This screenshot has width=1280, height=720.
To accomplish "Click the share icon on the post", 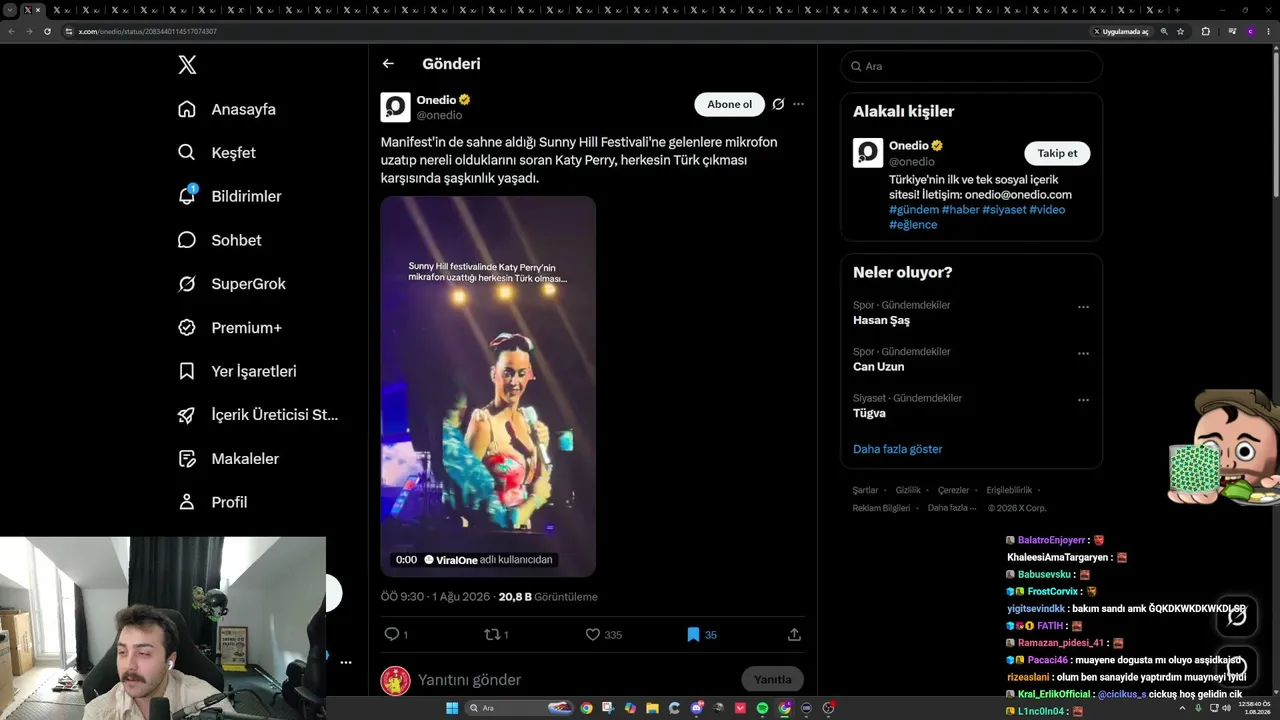I will [794, 634].
